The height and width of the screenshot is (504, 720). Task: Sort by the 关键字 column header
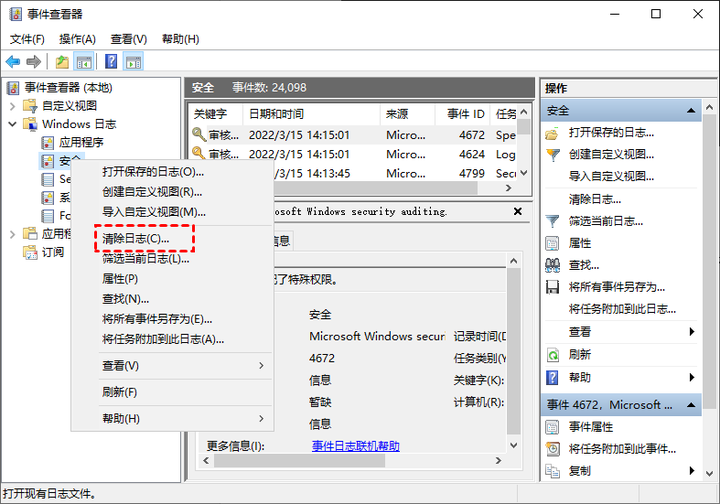click(x=217, y=114)
